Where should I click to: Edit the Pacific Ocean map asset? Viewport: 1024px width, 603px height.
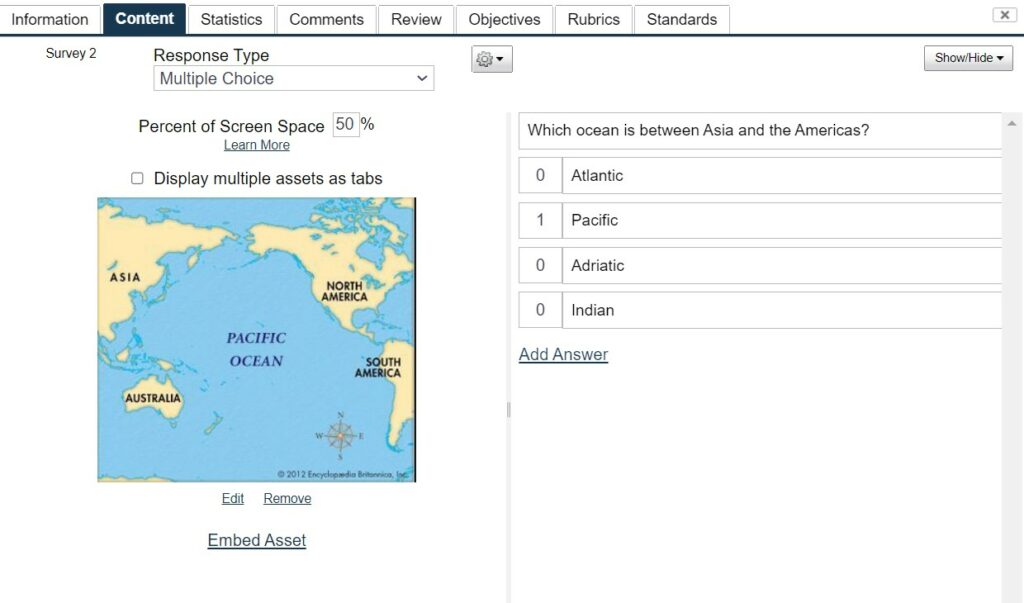pyautogui.click(x=232, y=498)
